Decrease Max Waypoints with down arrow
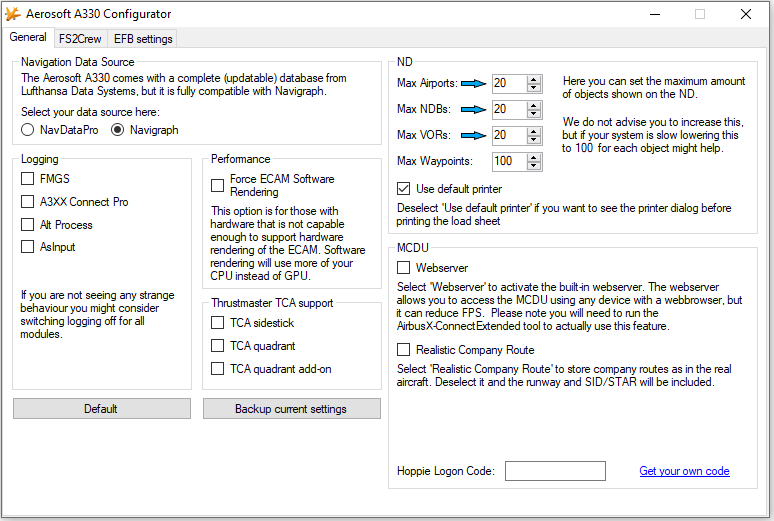The image size is (774, 521). tap(534, 166)
